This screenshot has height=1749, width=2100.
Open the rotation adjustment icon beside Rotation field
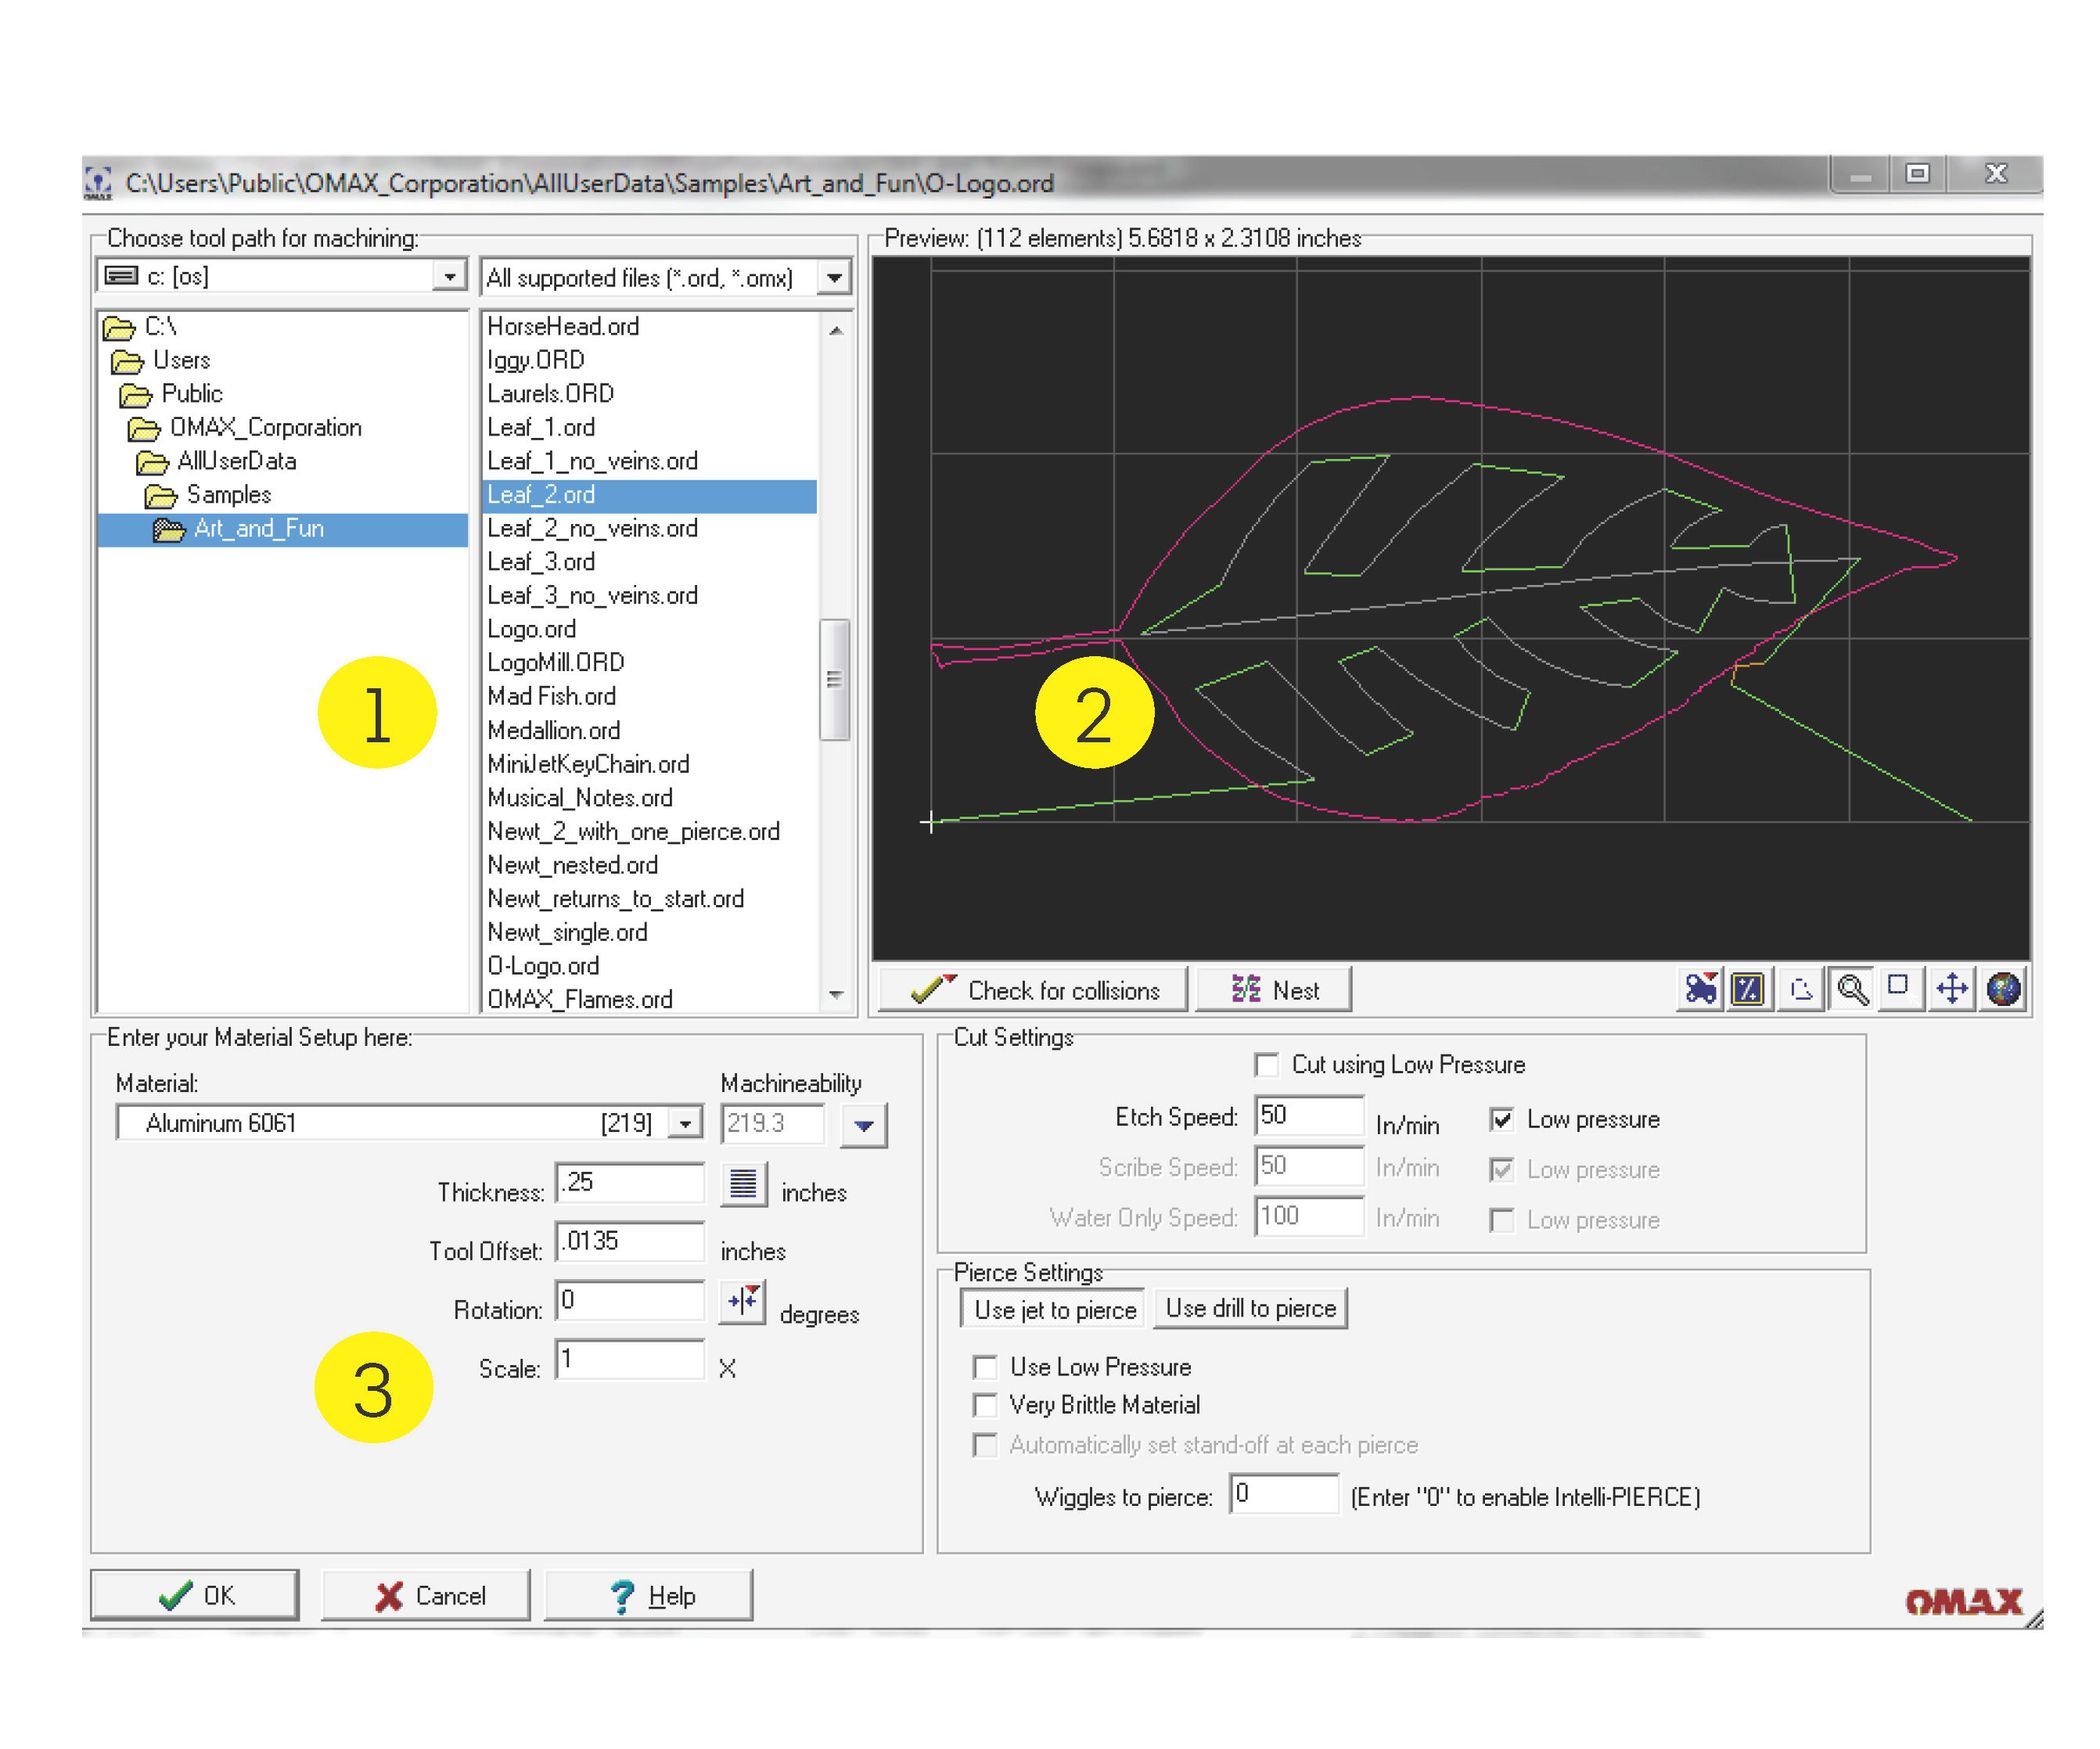pos(744,1302)
